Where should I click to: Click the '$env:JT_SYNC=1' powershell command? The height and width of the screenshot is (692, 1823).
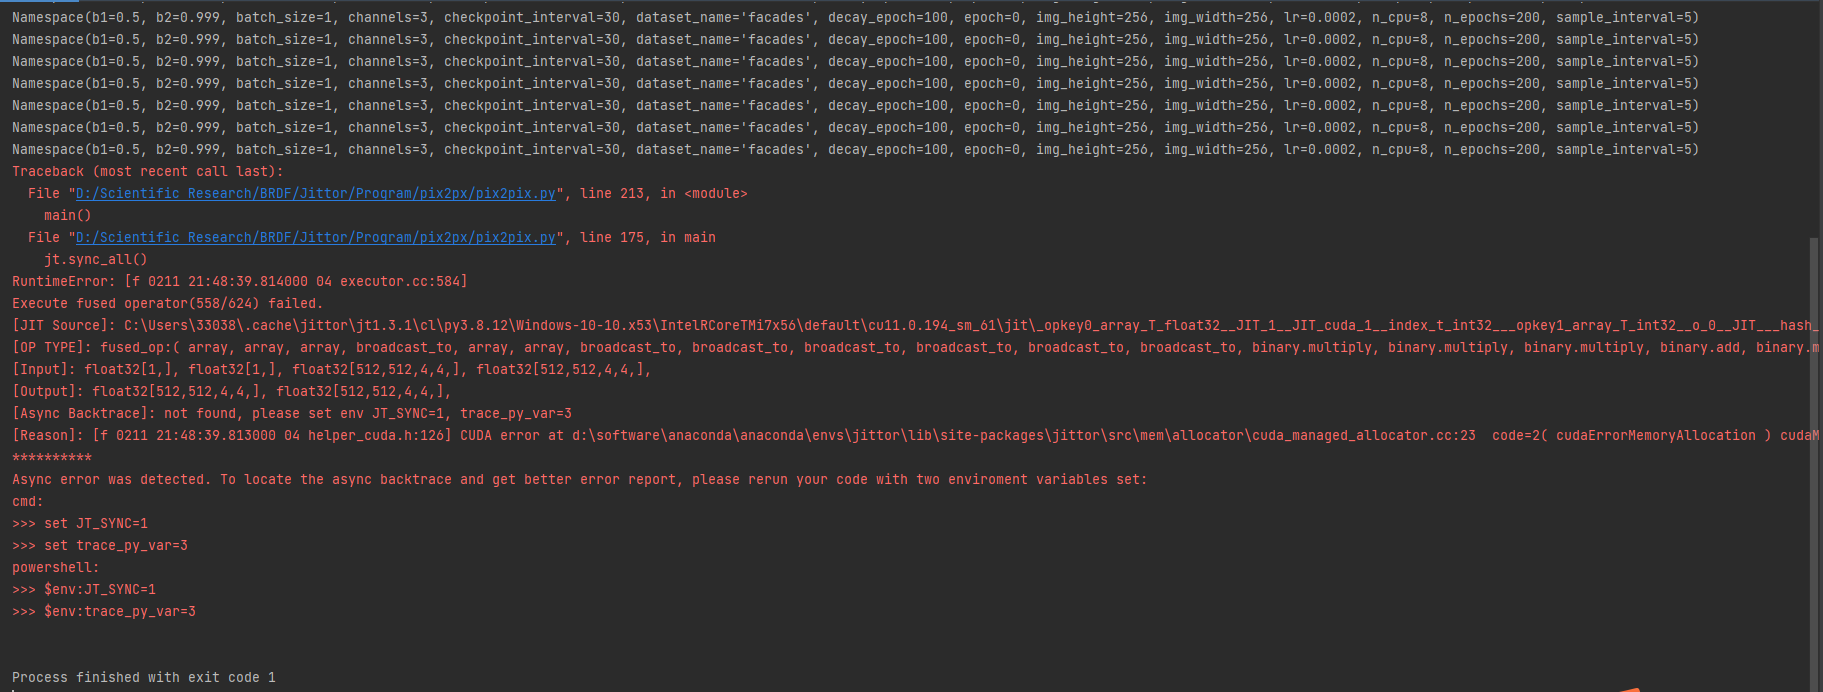[x=99, y=590]
